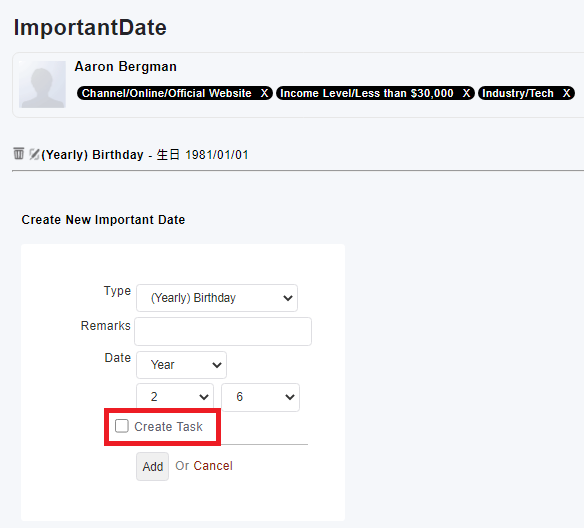Screen dimensions: 584x528
Task: Remove the Channel/Online/Official Website tag
Action: tap(264, 93)
